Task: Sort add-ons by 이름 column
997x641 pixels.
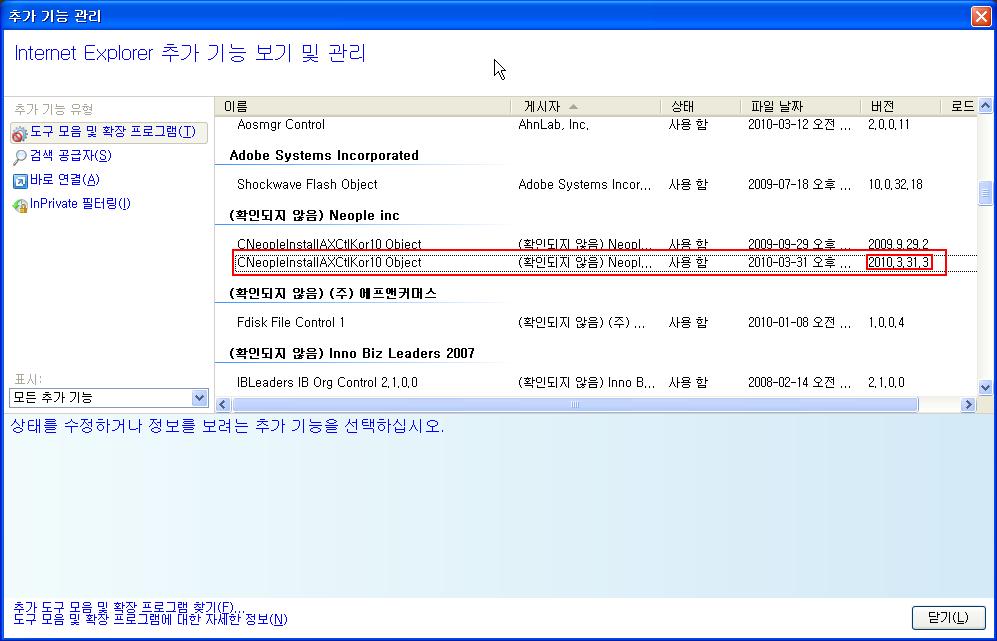Action: [x=362, y=106]
